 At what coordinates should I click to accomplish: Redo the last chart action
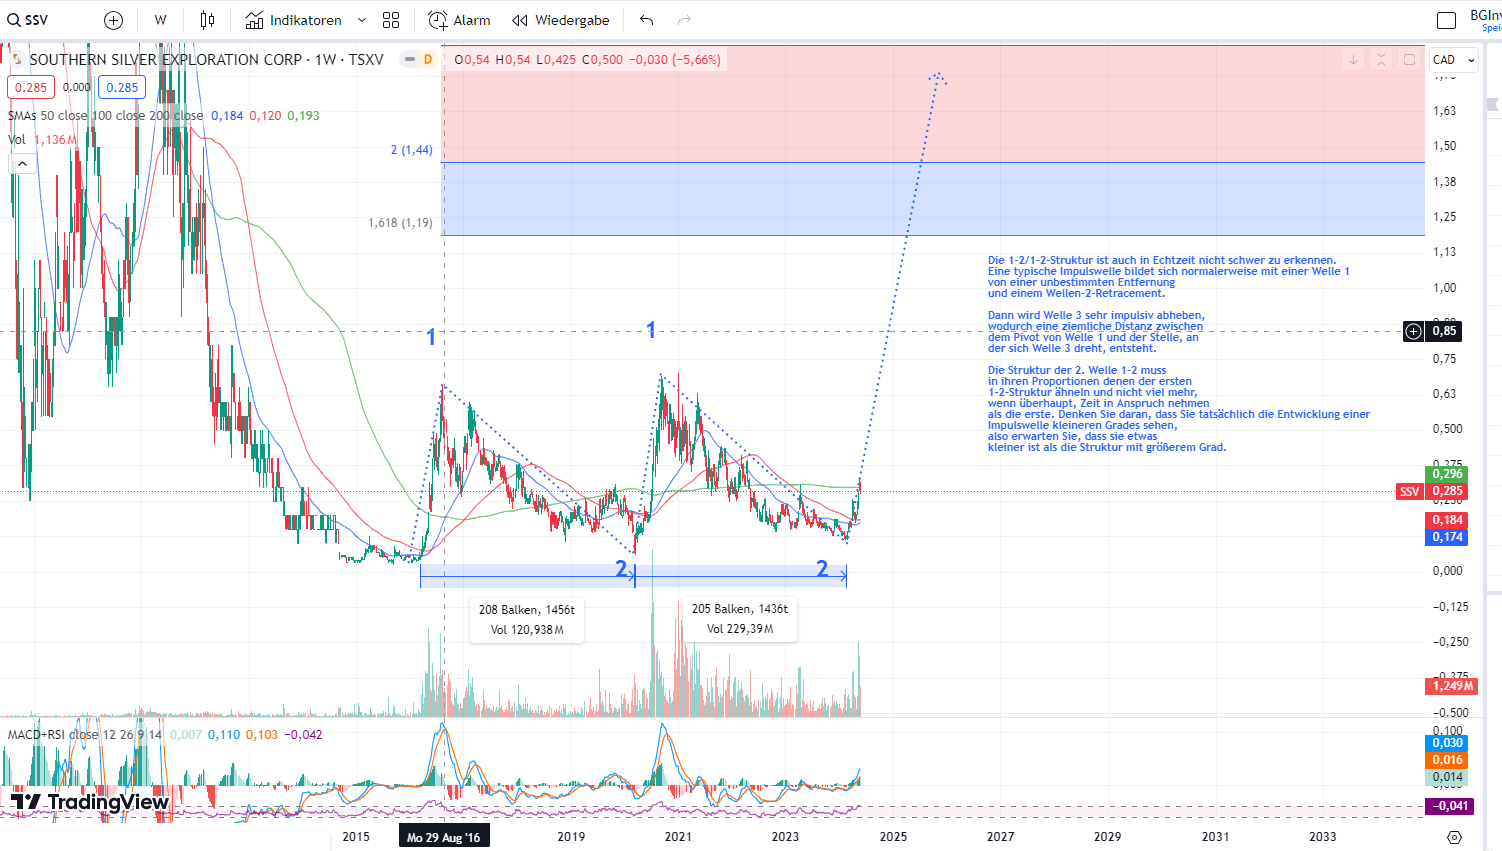684,20
